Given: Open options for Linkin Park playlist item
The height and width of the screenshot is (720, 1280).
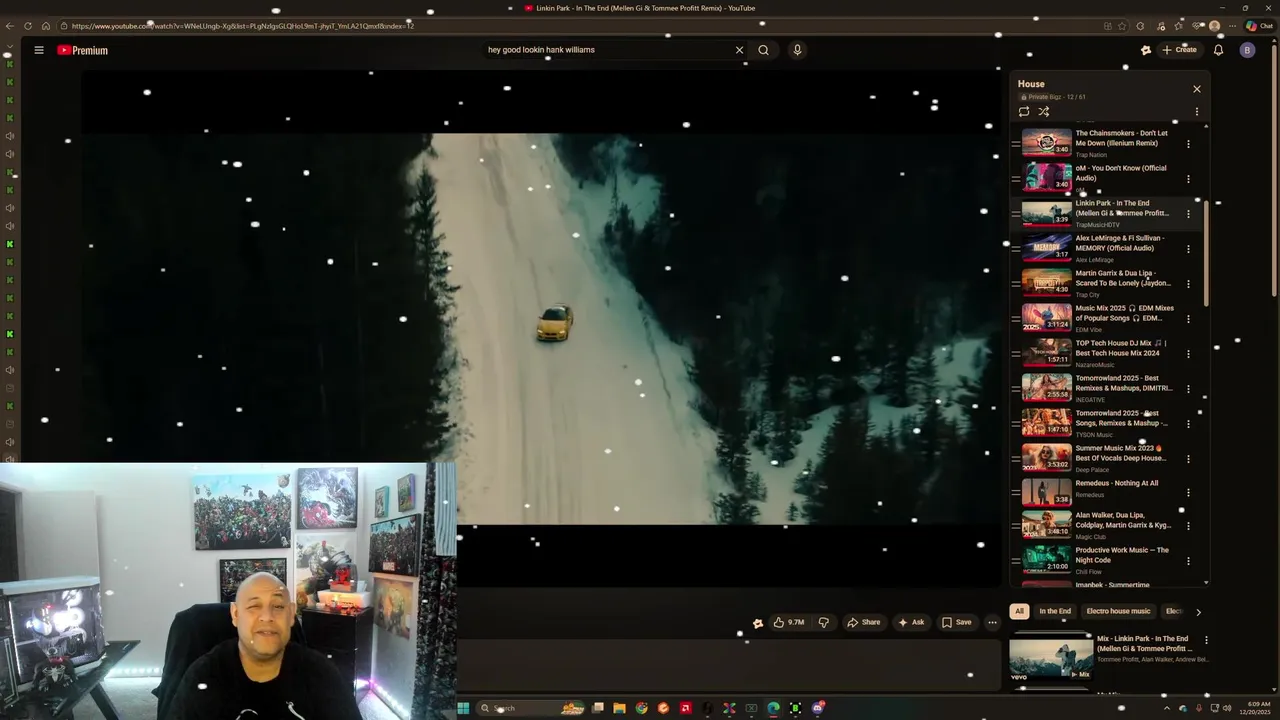Looking at the screenshot, I should point(1188,214).
